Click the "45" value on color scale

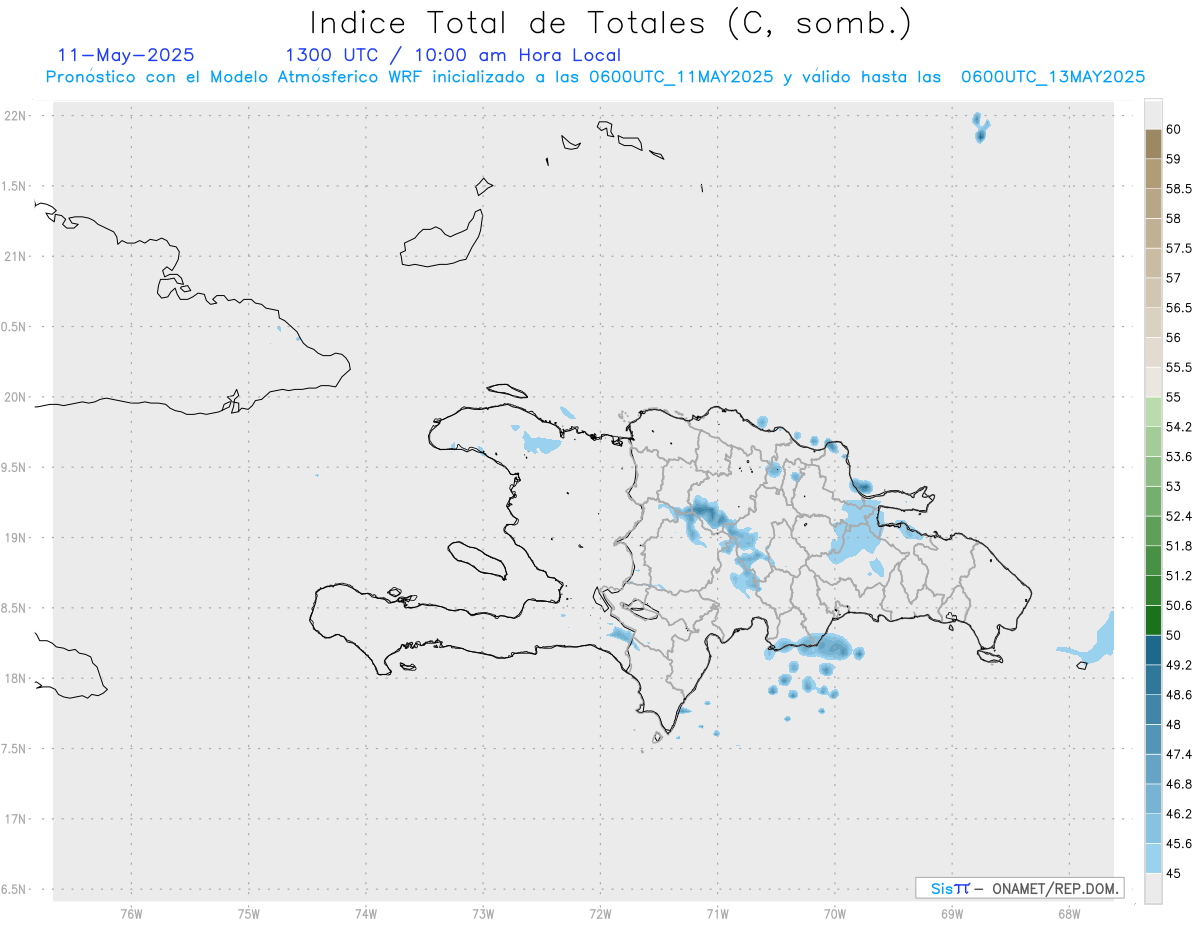[1173, 873]
